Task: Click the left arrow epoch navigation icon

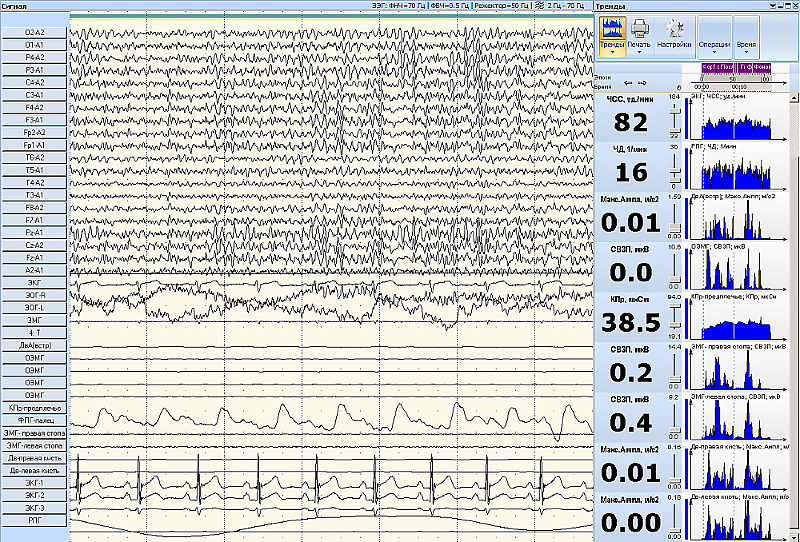Action: (x=627, y=82)
